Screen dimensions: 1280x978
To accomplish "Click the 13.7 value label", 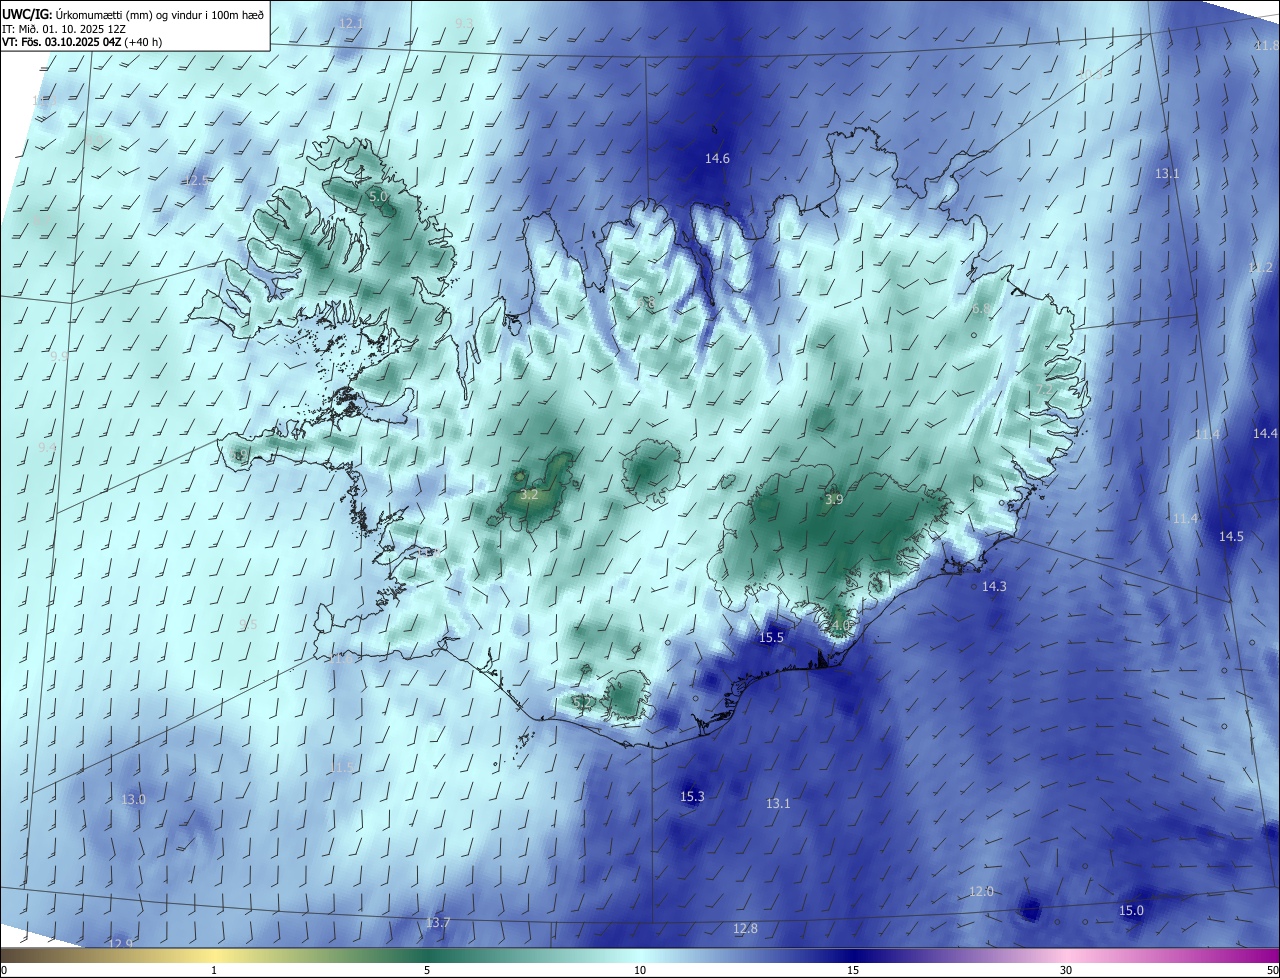I will pos(438,923).
